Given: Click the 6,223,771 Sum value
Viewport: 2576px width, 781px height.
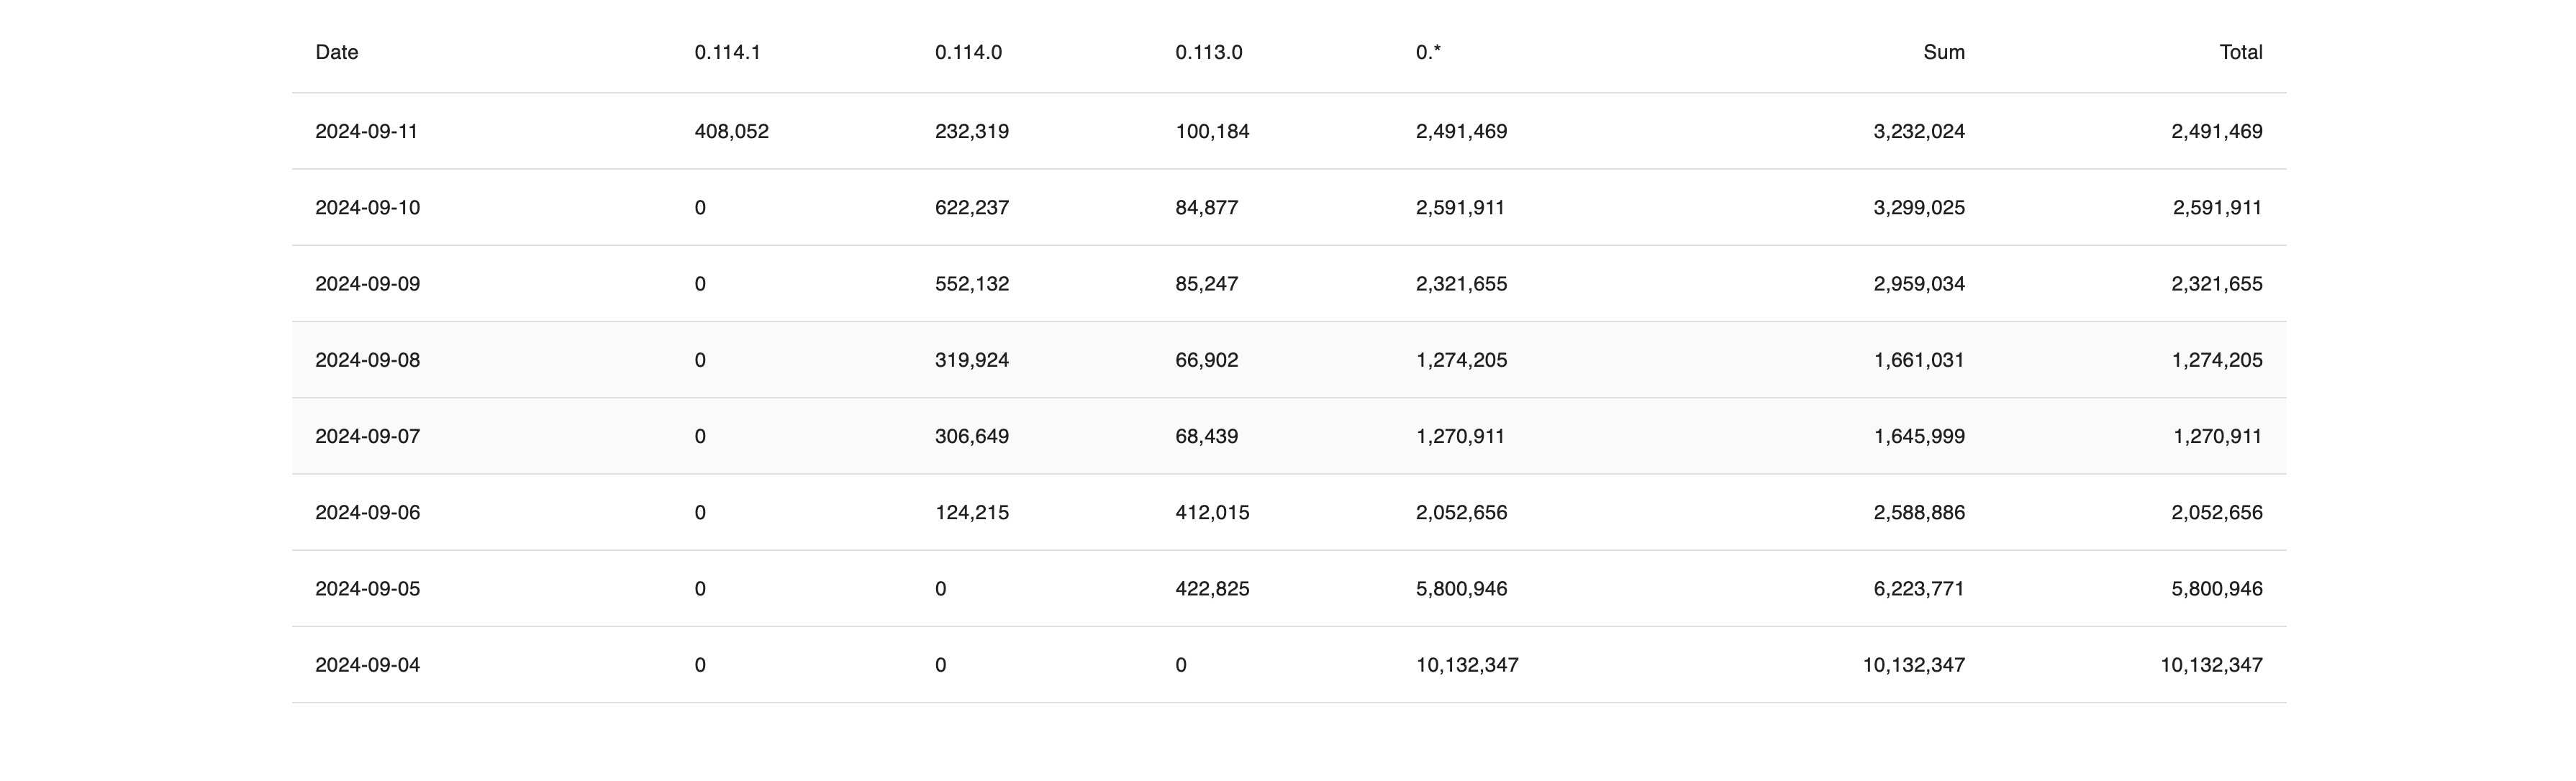Looking at the screenshot, I should coord(1918,589).
